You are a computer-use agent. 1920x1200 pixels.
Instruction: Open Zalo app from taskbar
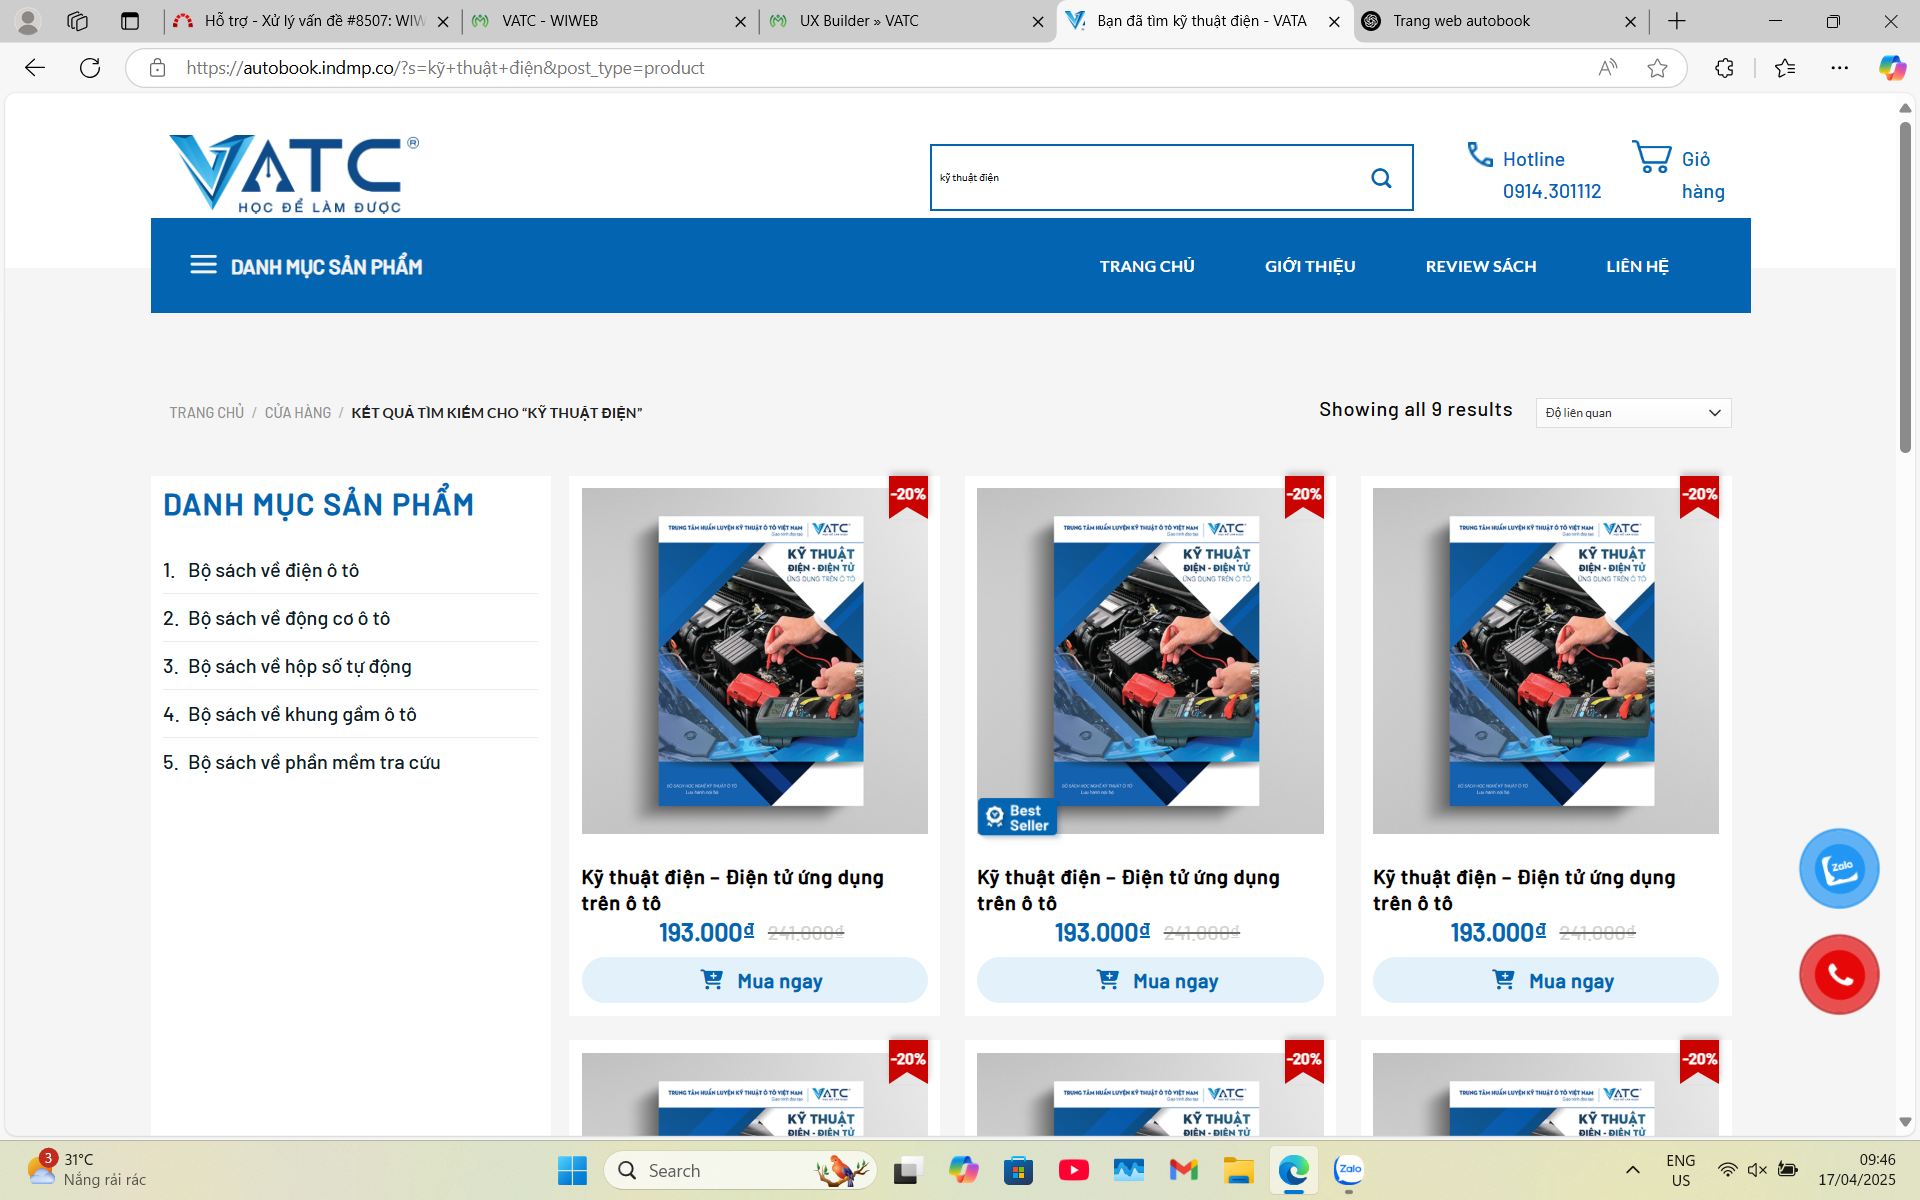(x=1349, y=1170)
